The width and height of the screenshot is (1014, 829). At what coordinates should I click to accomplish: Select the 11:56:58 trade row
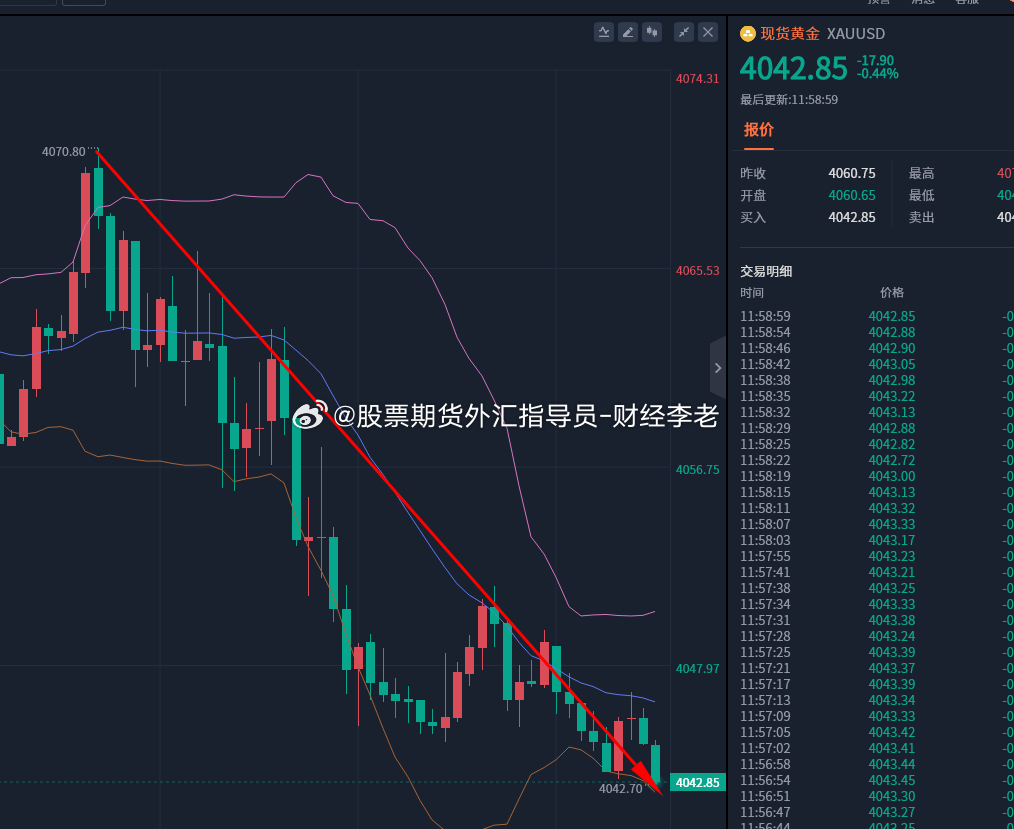point(877,764)
